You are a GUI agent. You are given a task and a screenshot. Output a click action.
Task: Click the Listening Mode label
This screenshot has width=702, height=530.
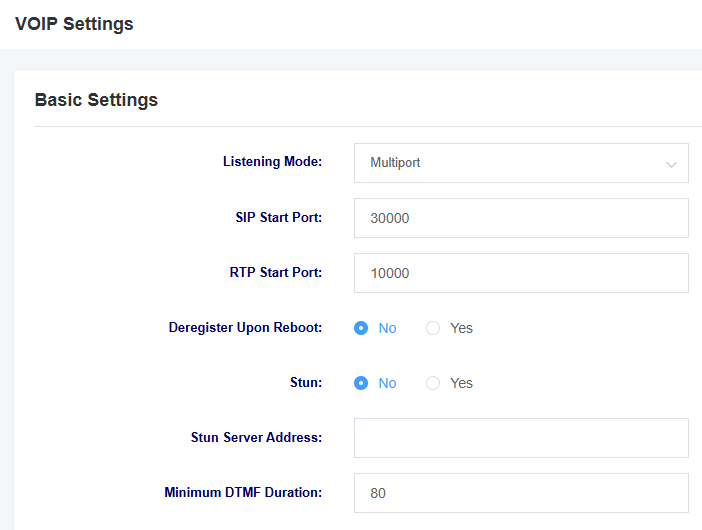(x=272, y=162)
